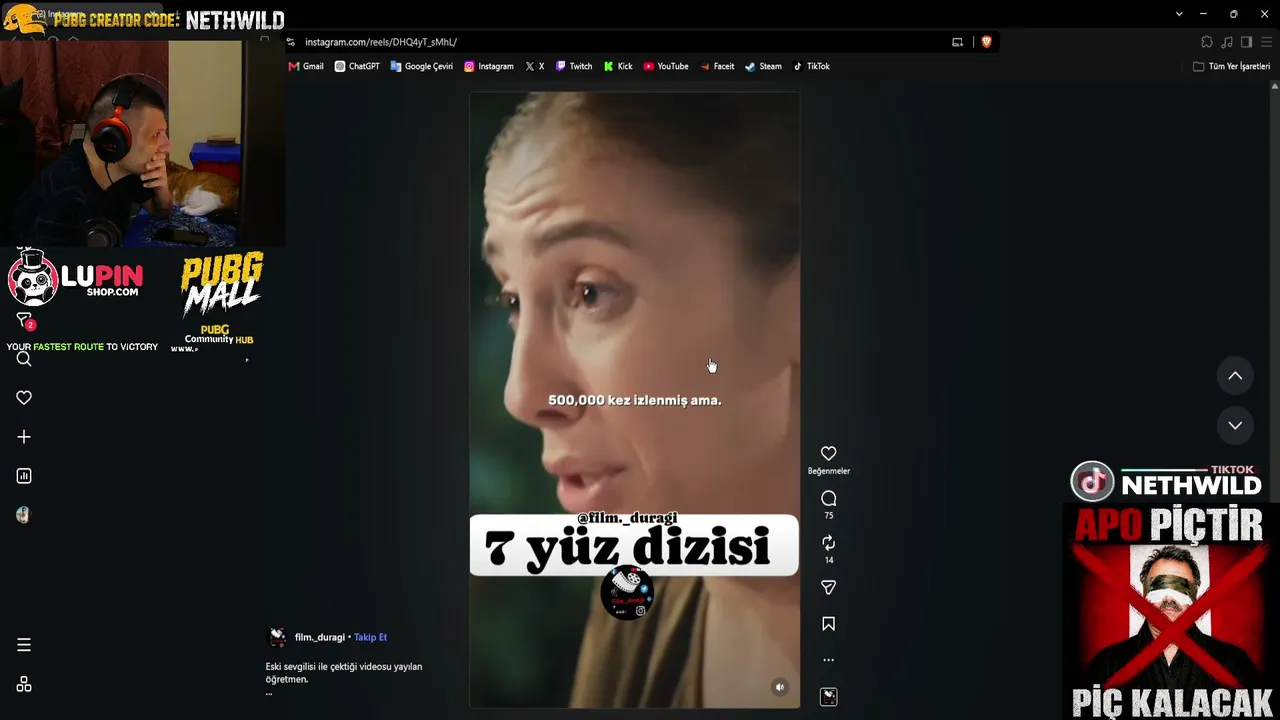
Task: Focus the address bar with instagram.com/reels URL
Action: 620,42
